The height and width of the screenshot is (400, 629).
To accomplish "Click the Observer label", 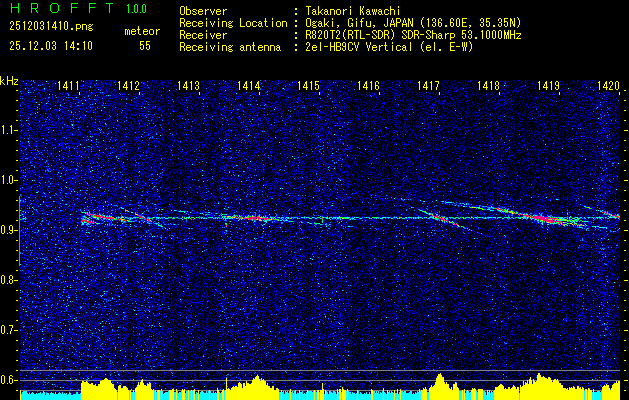I will click(x=203, y=11).
